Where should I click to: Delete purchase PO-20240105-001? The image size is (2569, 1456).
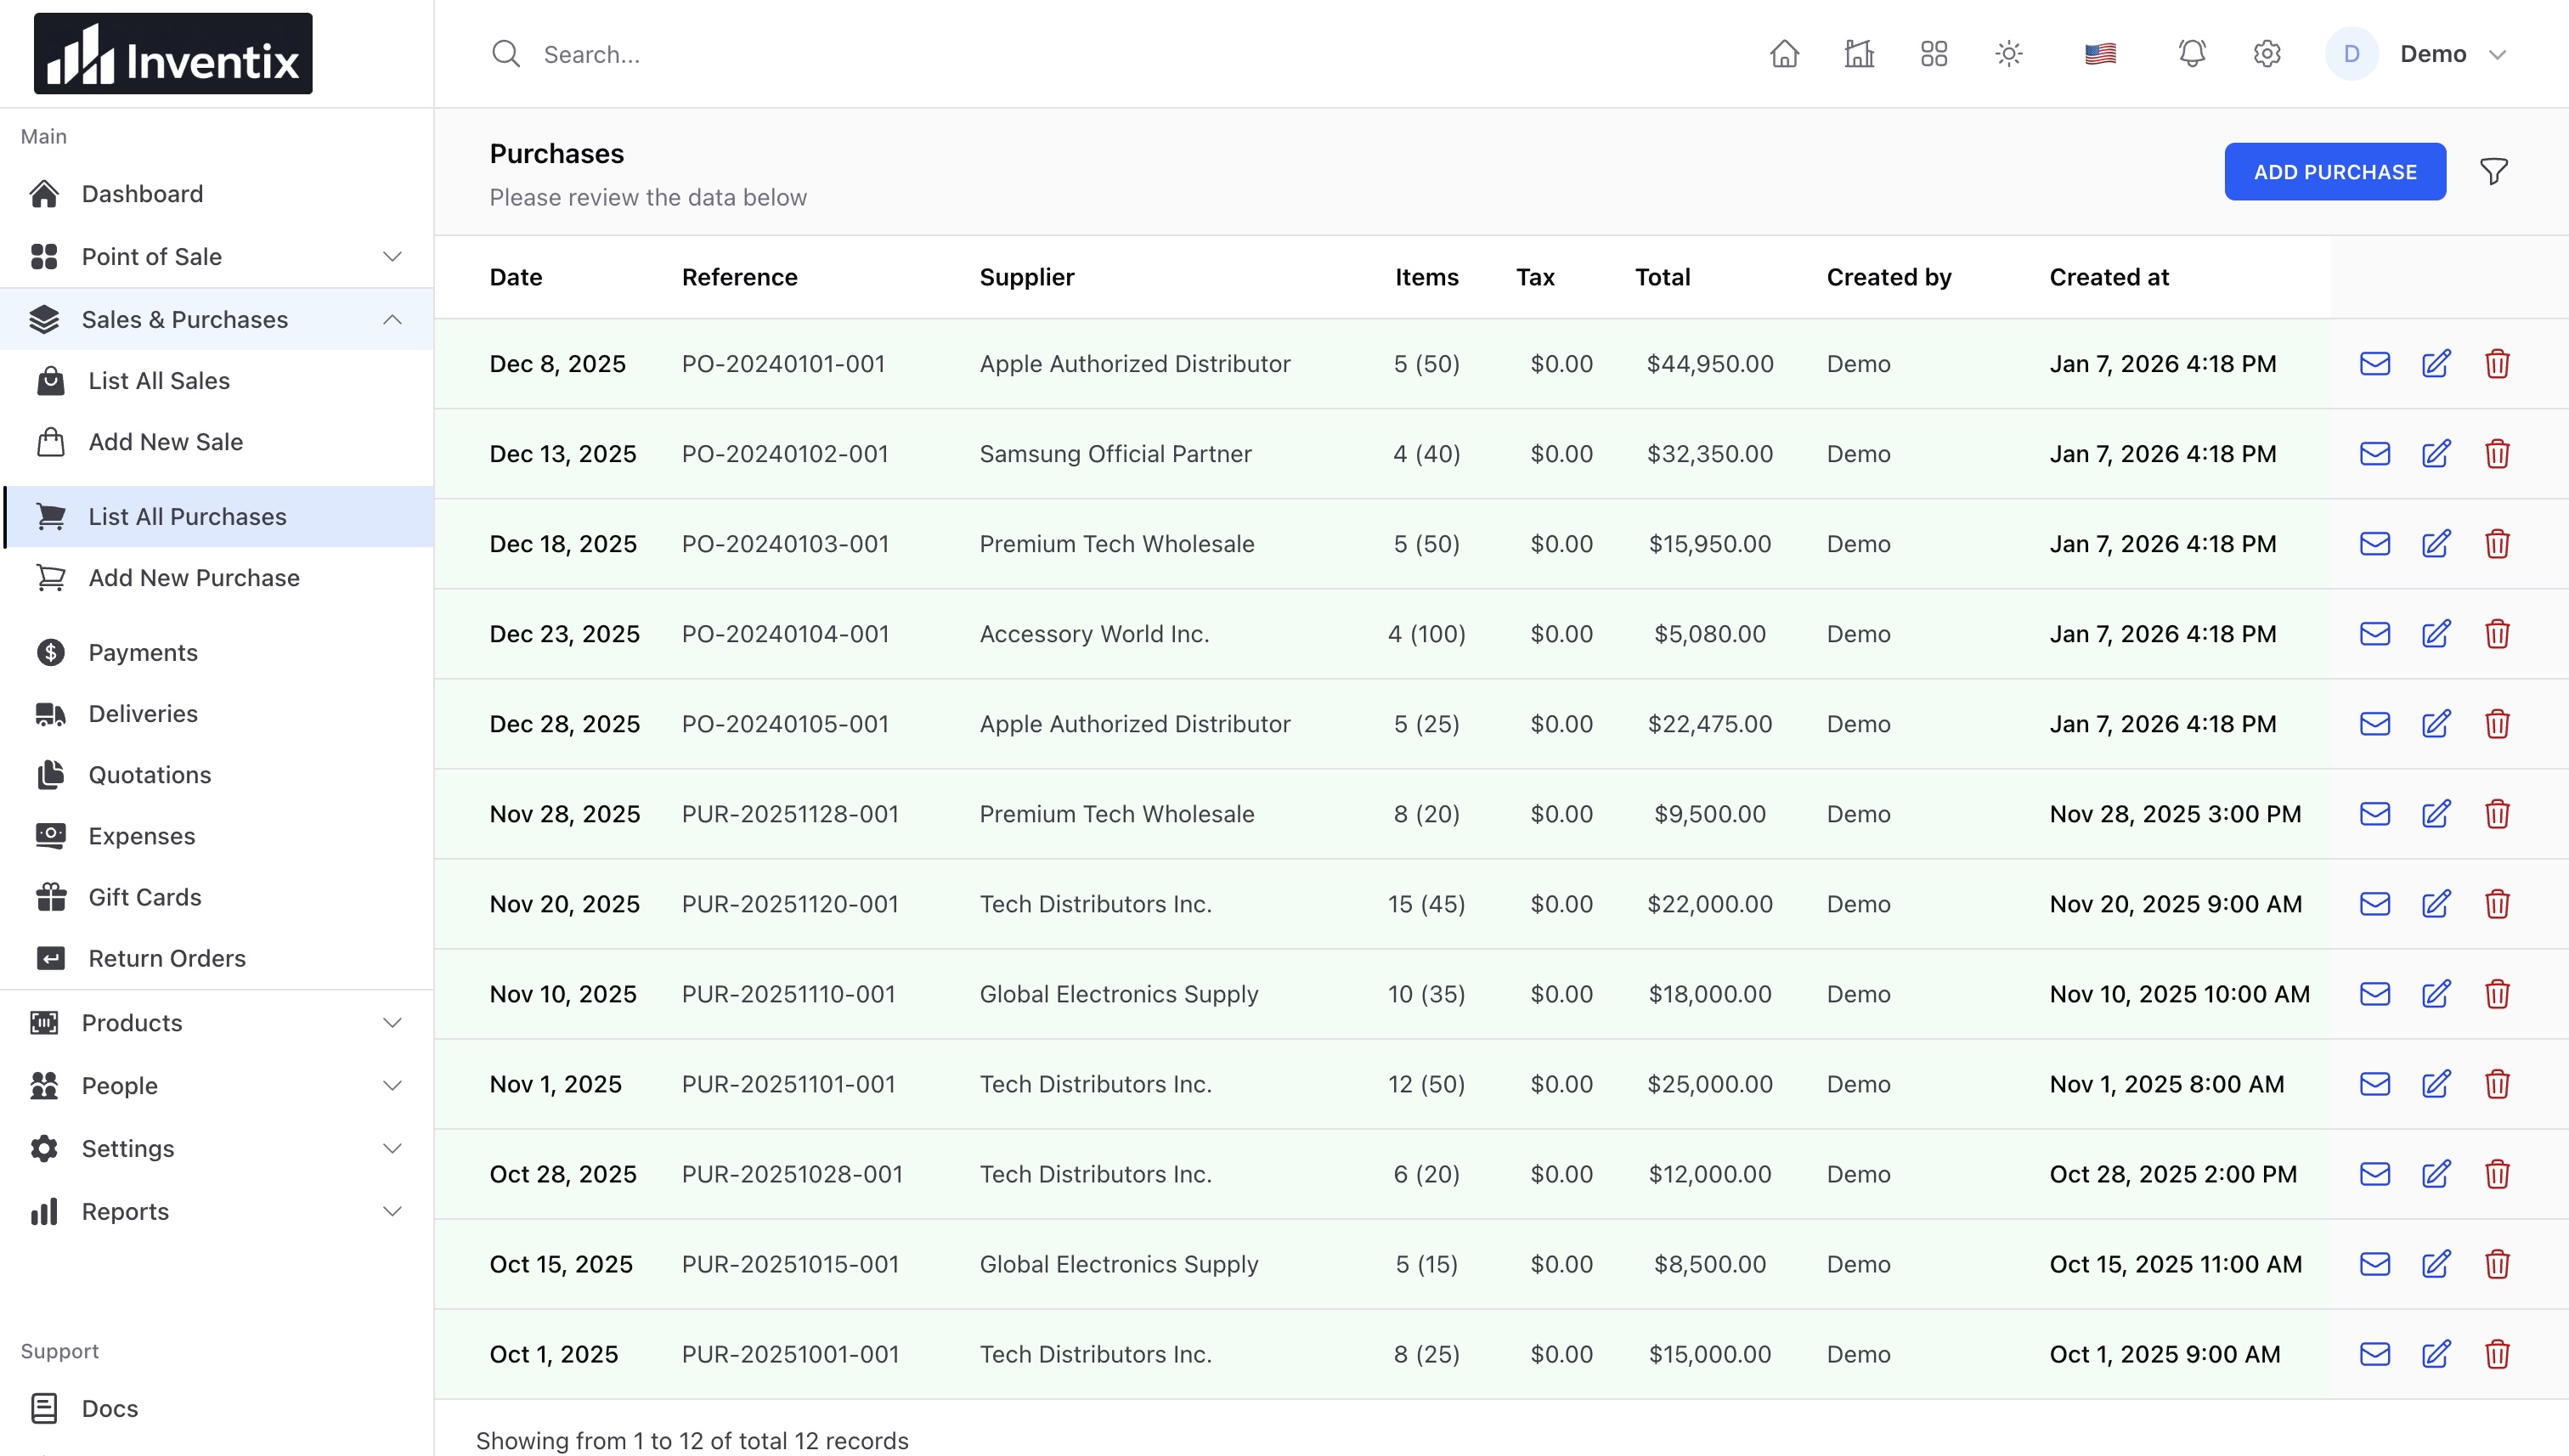coord(2497,724)
